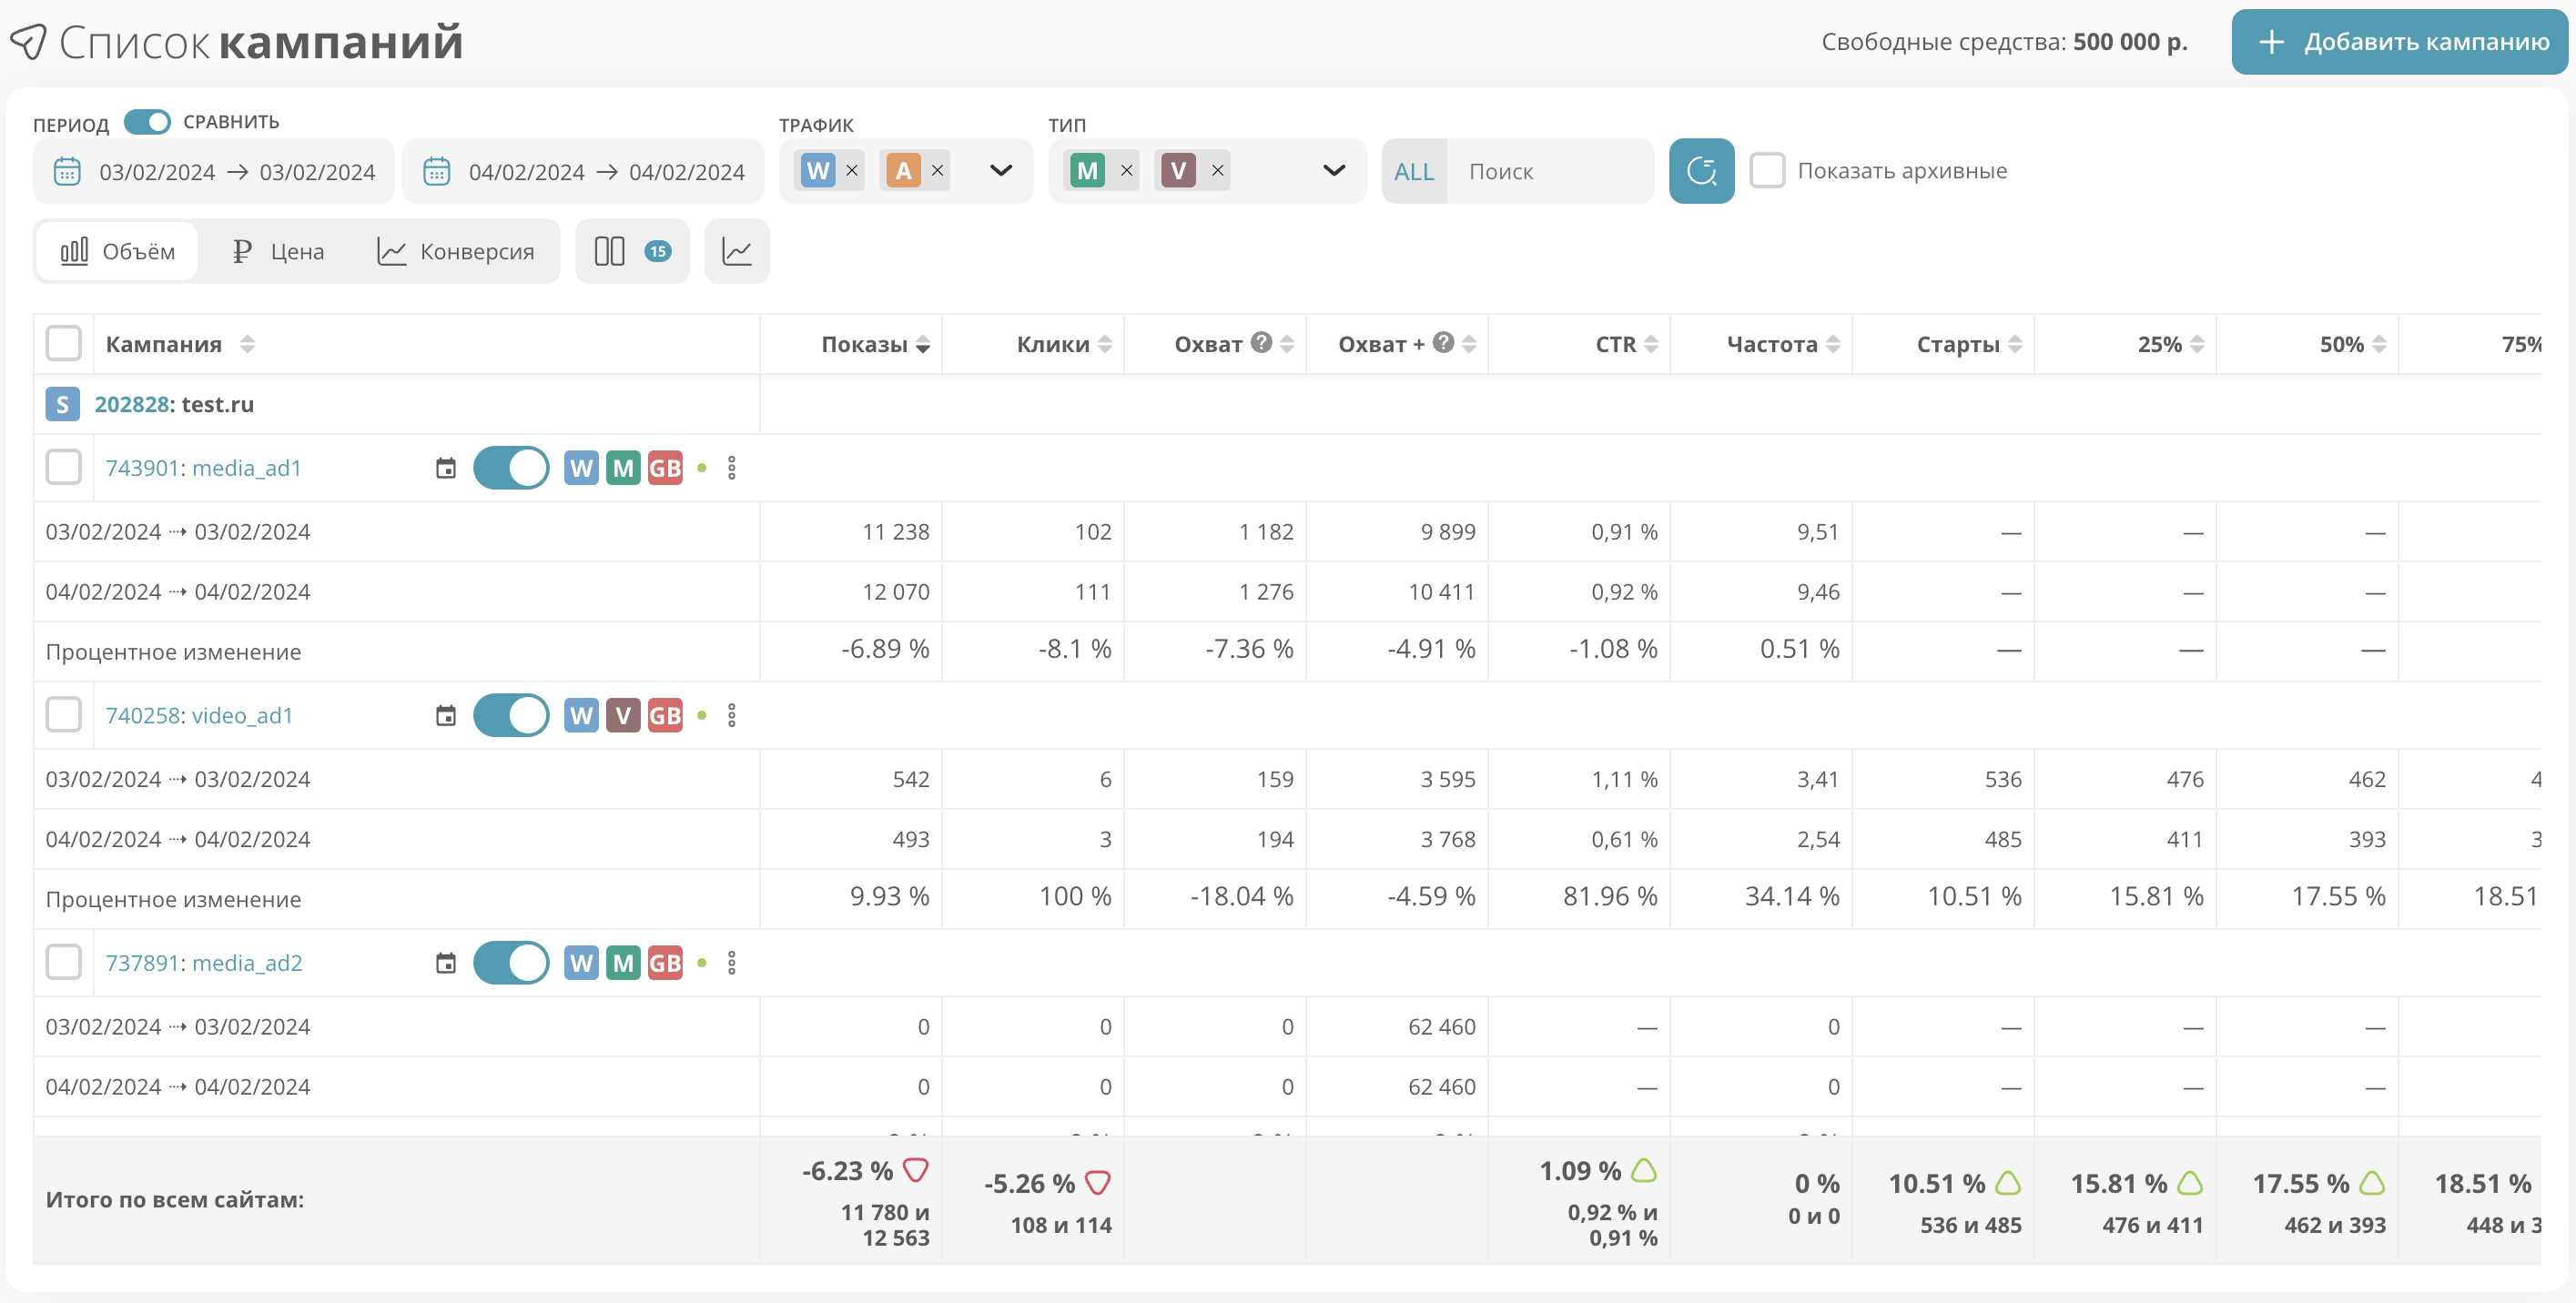Click the V badge on video_ad1 row
This screenshot has height=1303, width=2576.
pos(623,715)
